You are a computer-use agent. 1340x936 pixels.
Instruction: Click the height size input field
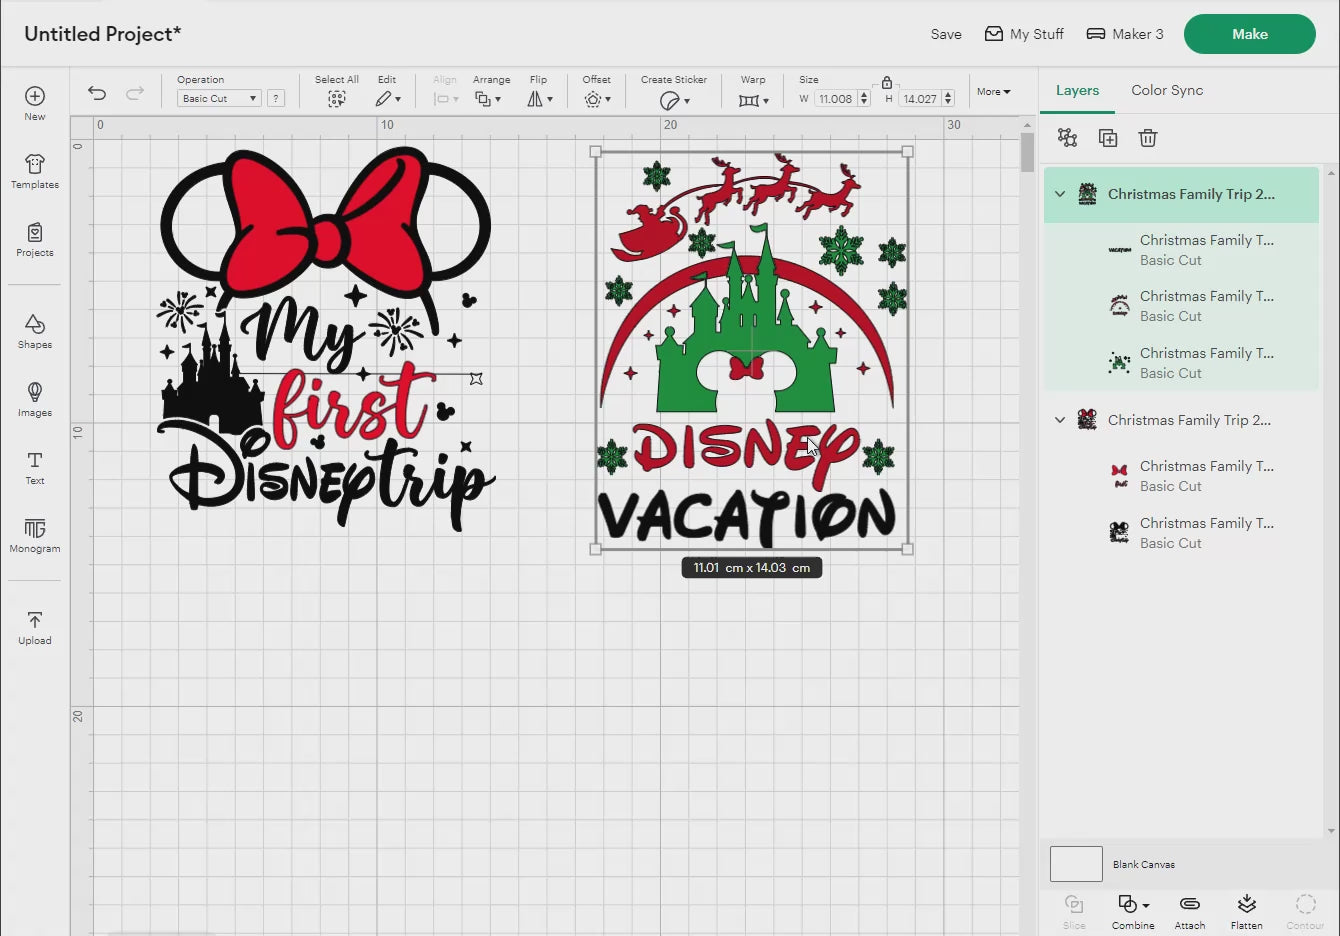click(x=920, y=98)
